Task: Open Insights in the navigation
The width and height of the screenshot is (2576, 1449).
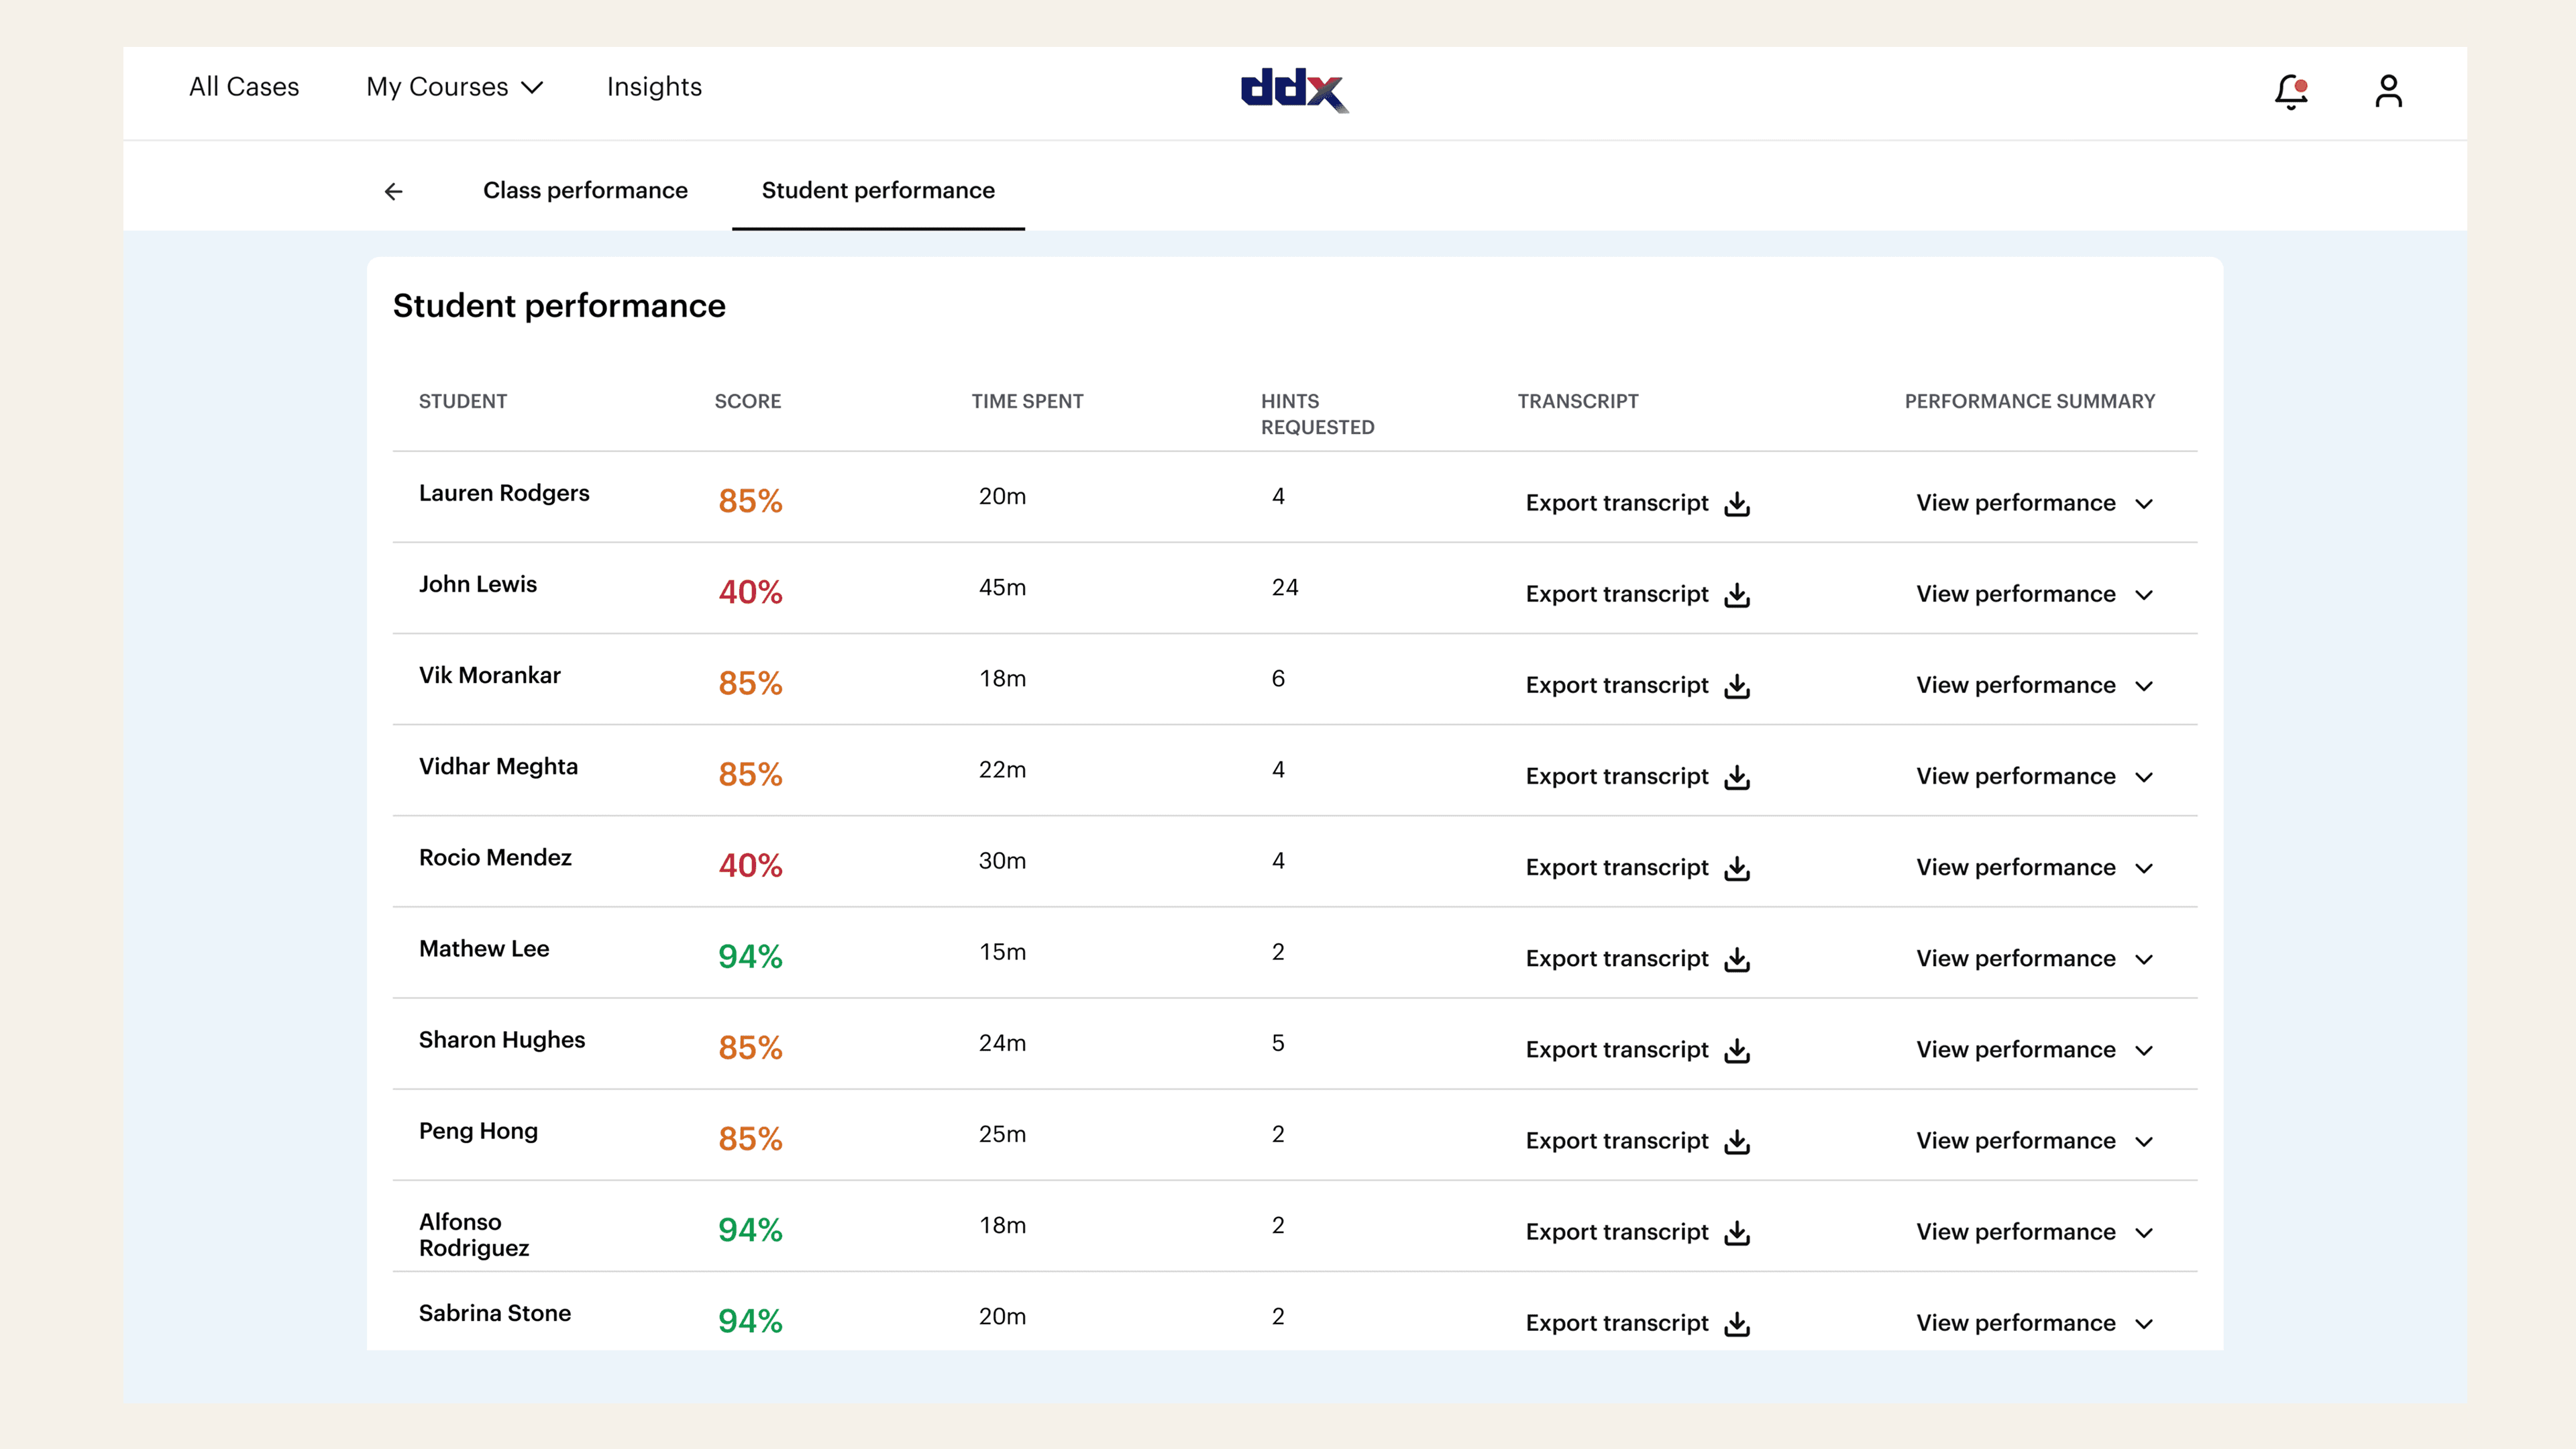Action: (x=654, y=87)
